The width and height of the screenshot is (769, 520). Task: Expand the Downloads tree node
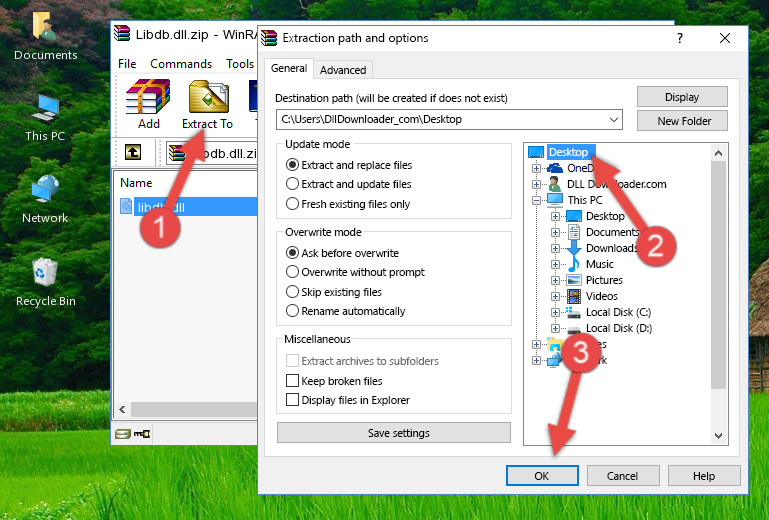555,248
